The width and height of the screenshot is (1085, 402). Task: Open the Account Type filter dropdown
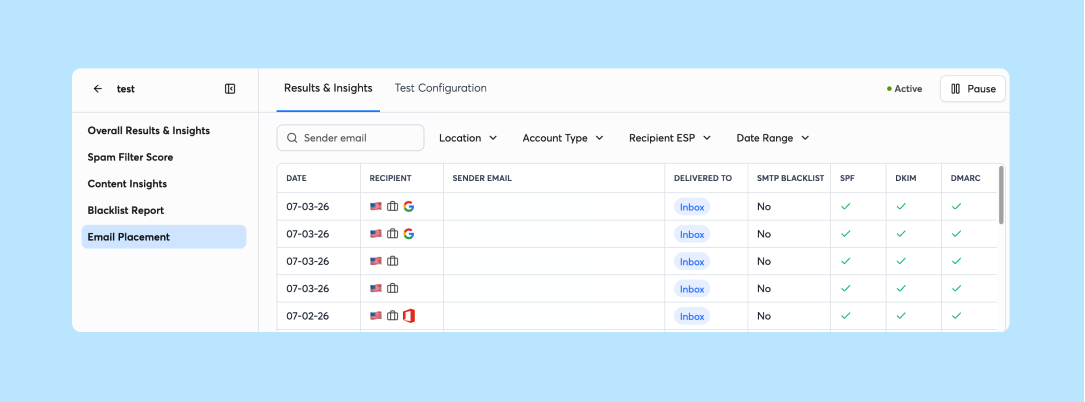563,138
